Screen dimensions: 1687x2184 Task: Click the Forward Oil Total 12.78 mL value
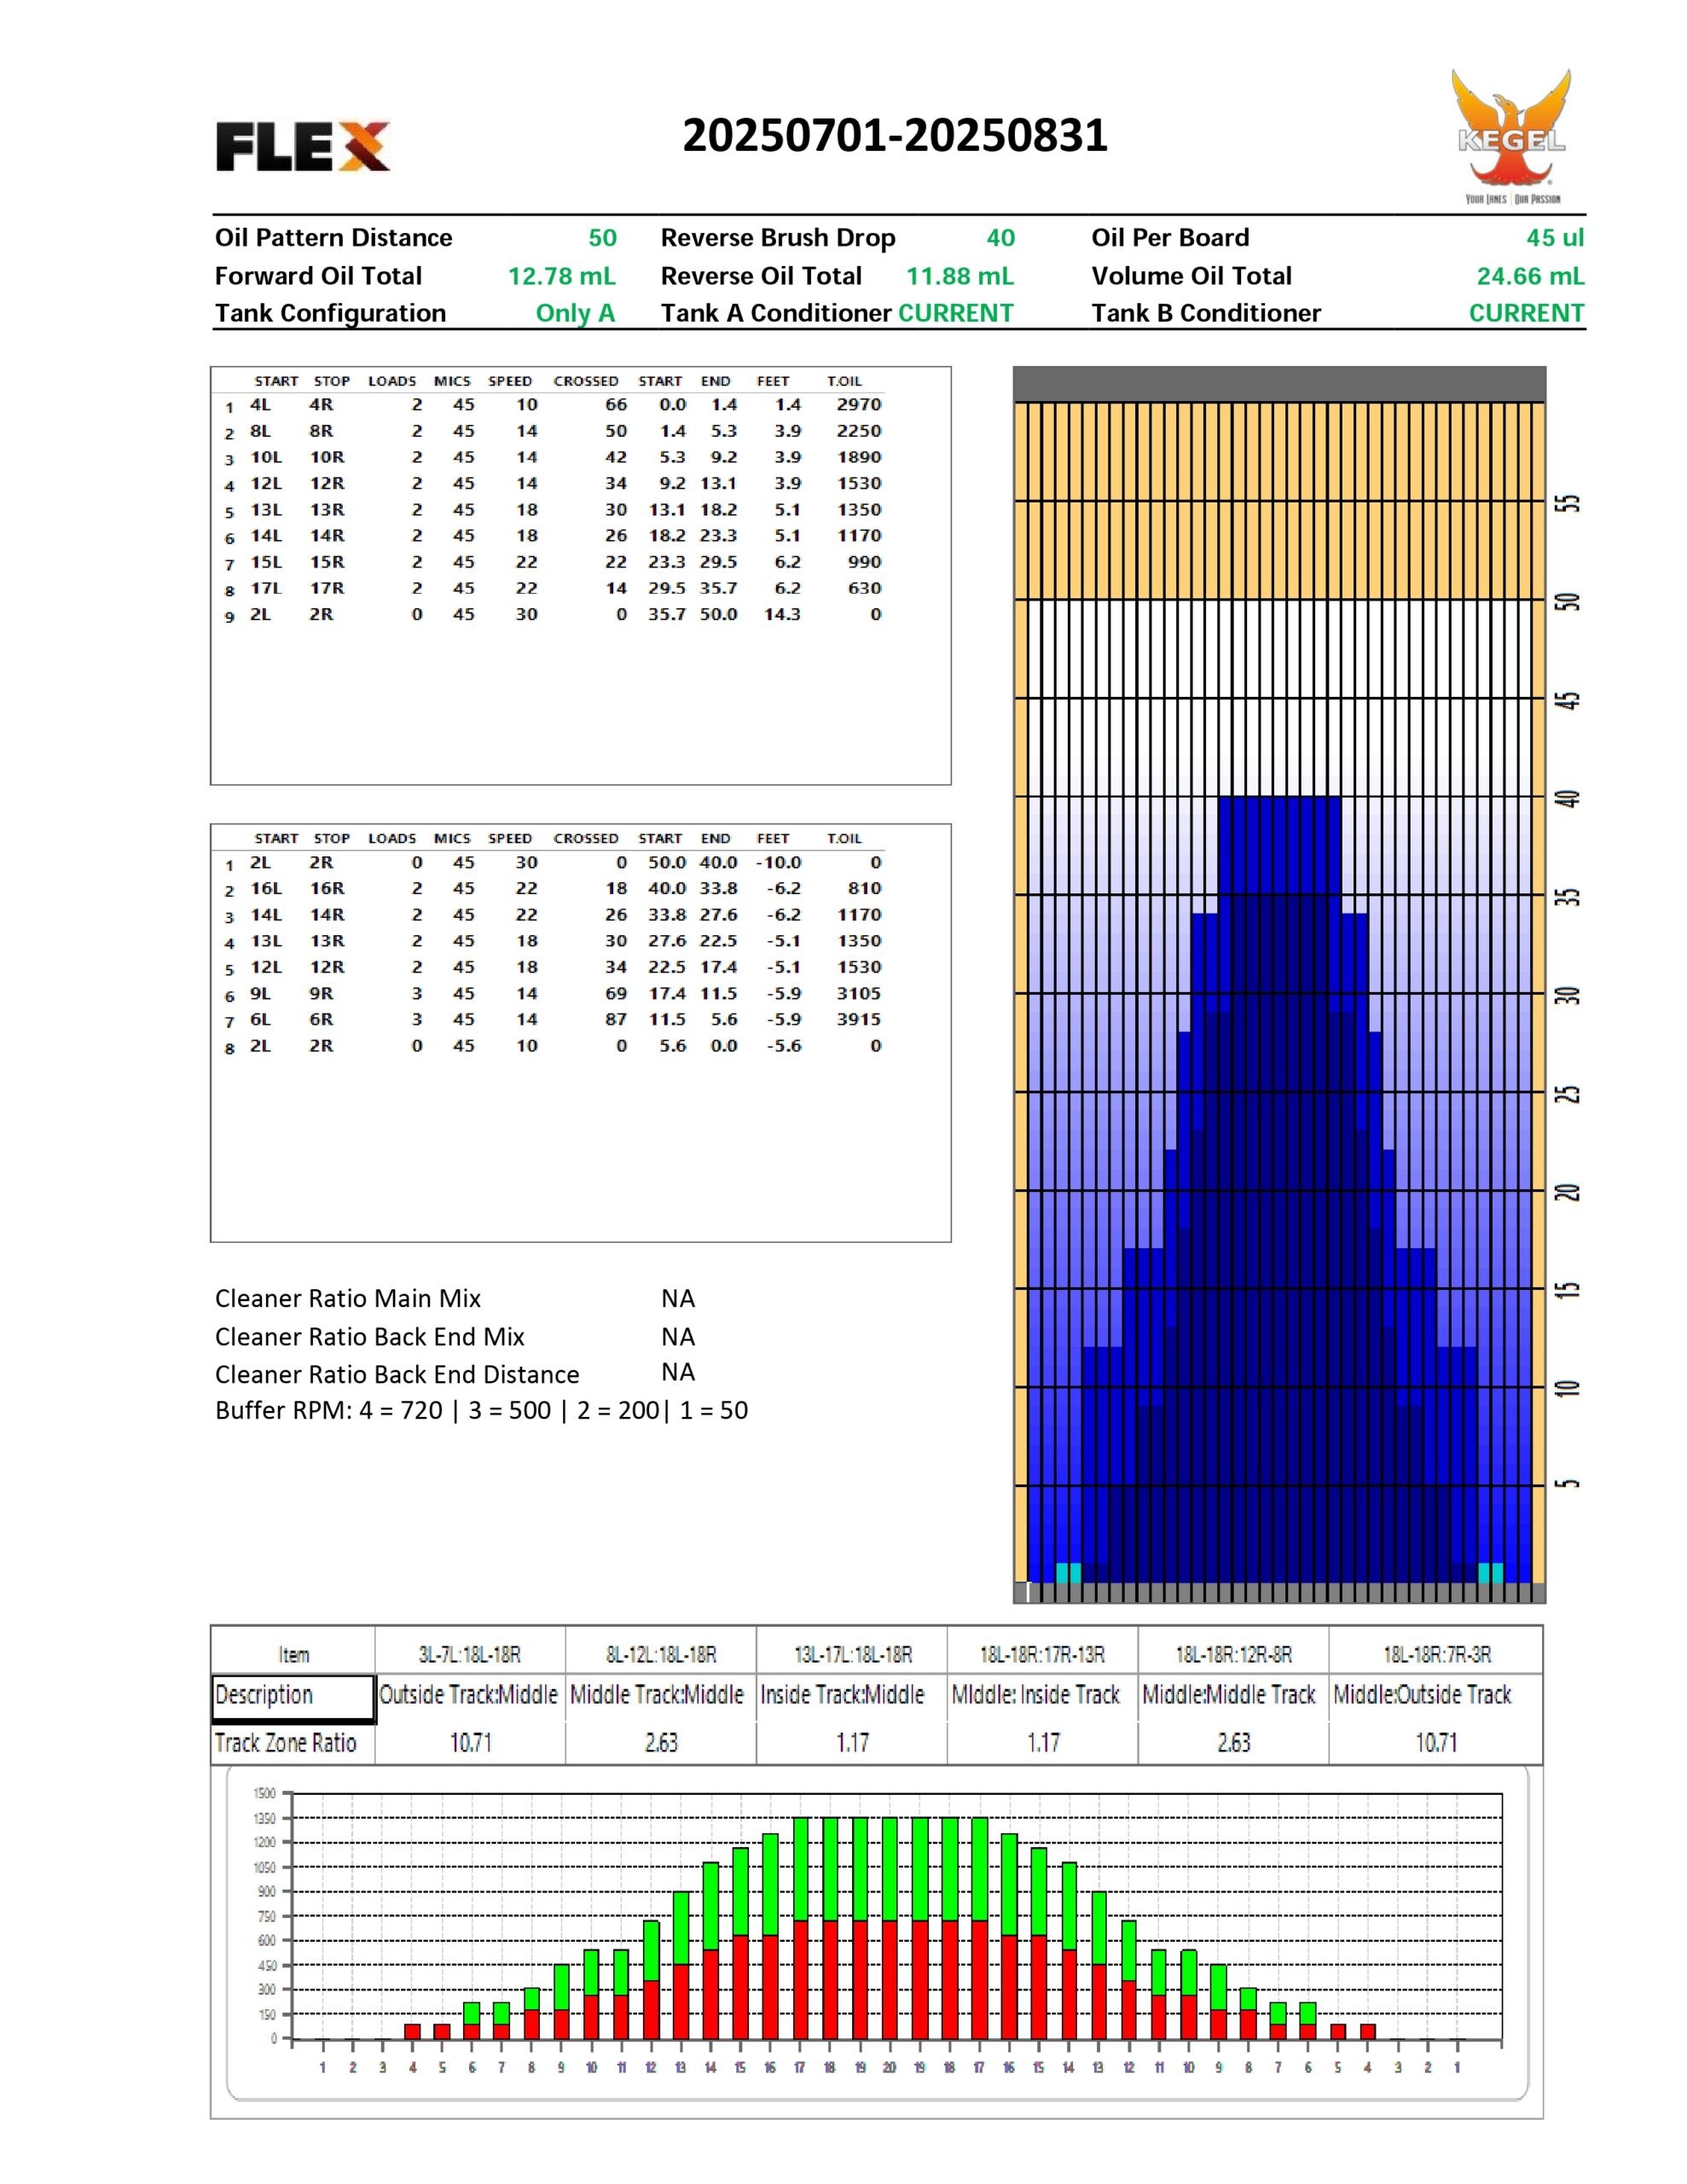pyautogui.click(x=561, y=276)
